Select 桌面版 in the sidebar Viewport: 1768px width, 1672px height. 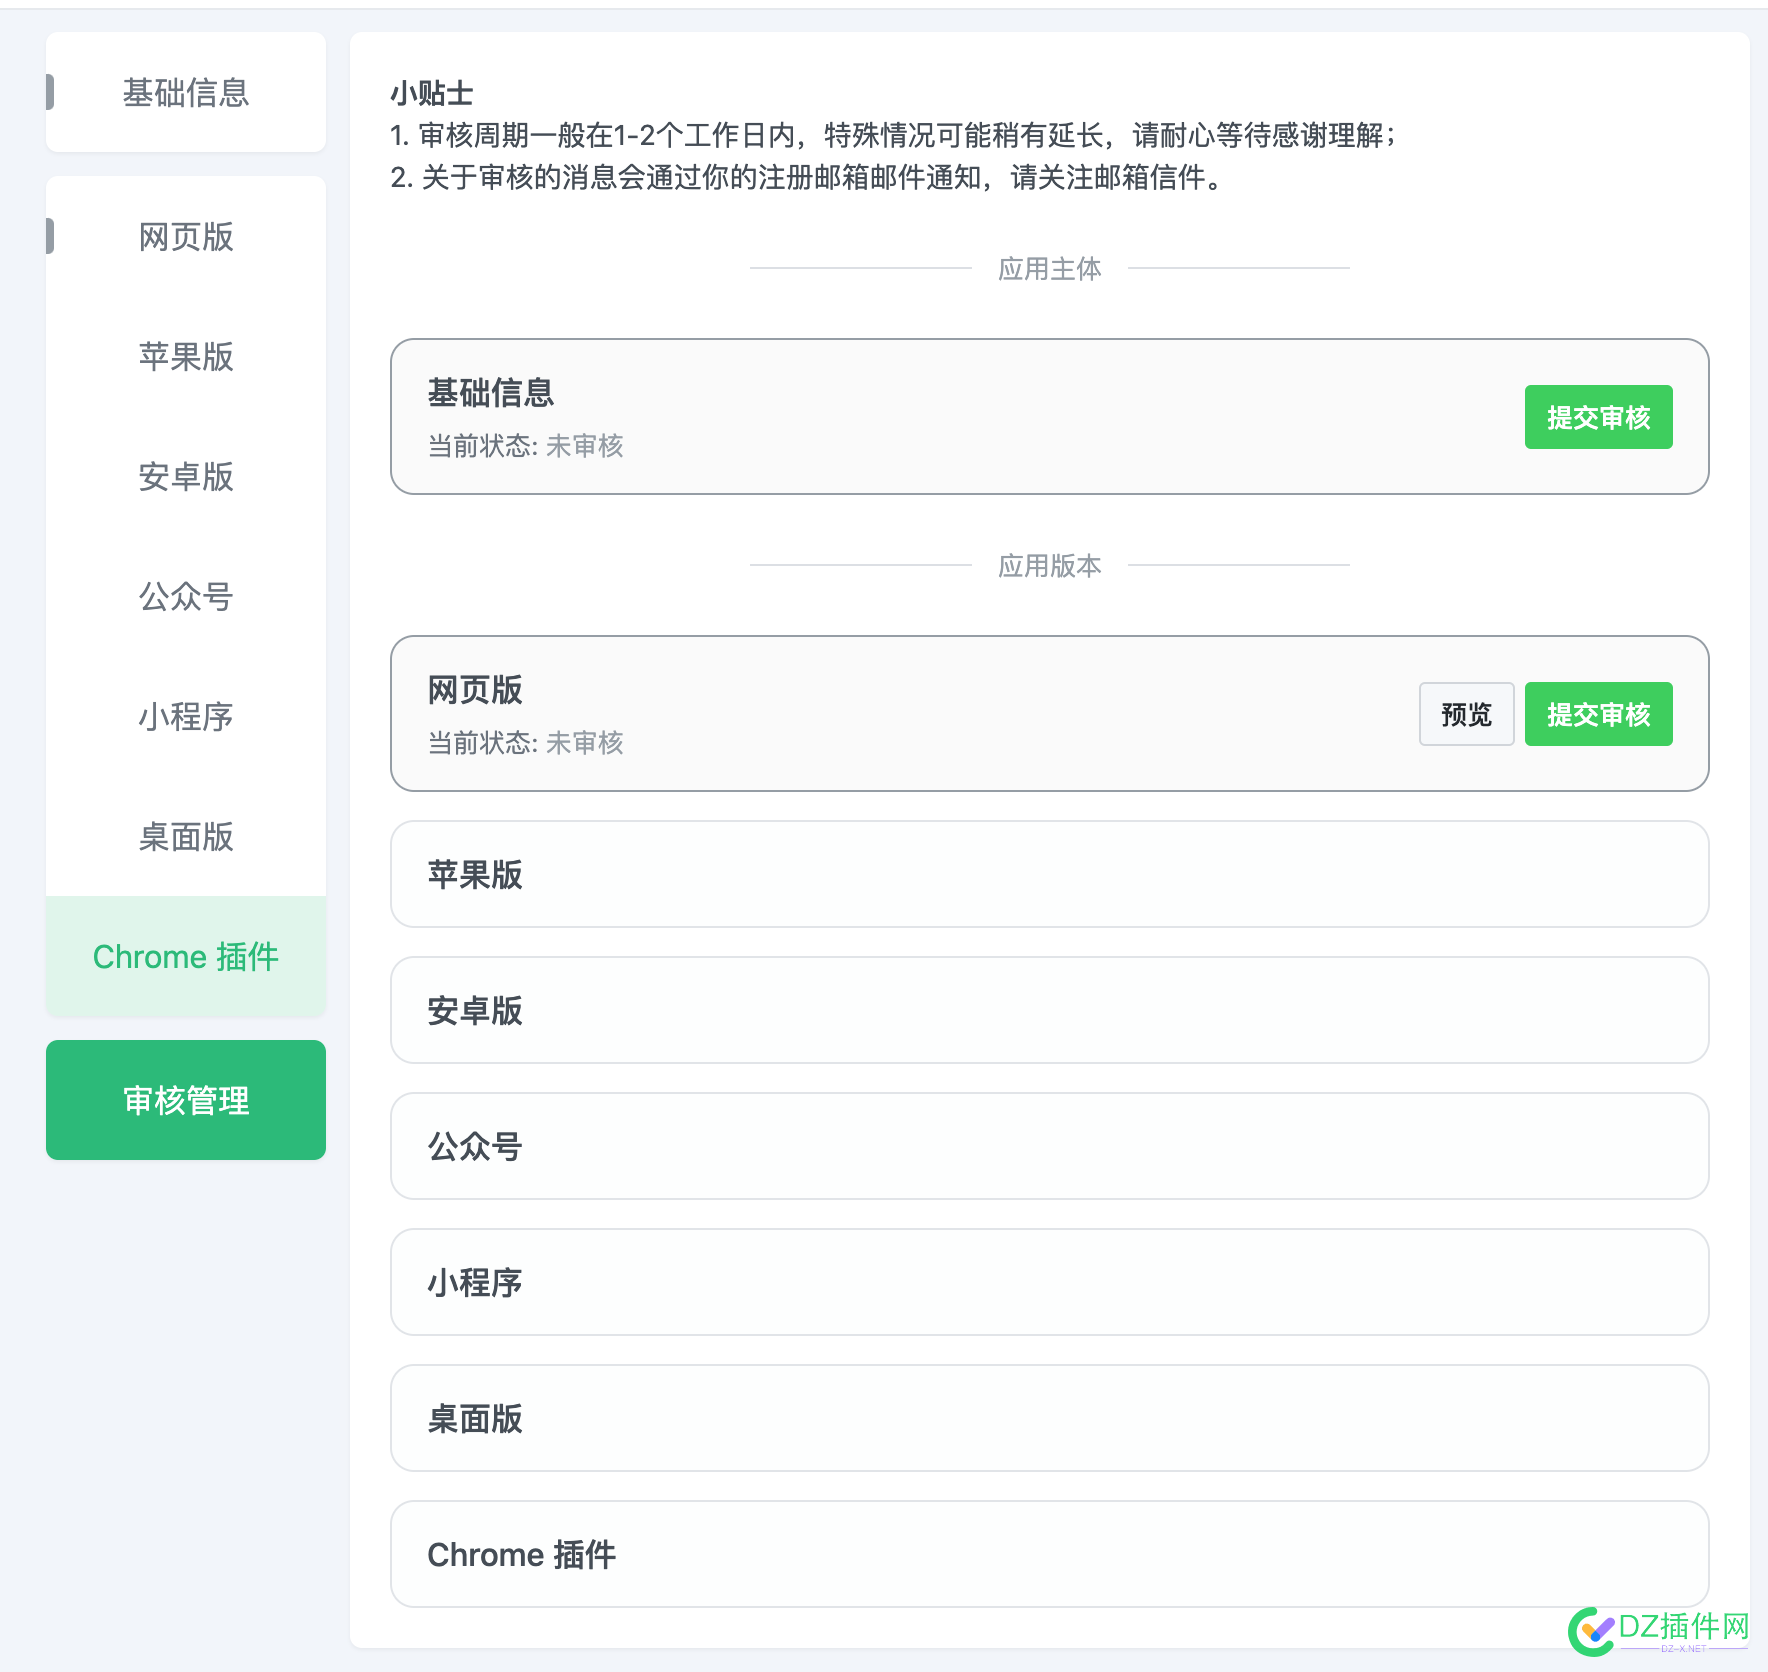click(x=186, y=837)
